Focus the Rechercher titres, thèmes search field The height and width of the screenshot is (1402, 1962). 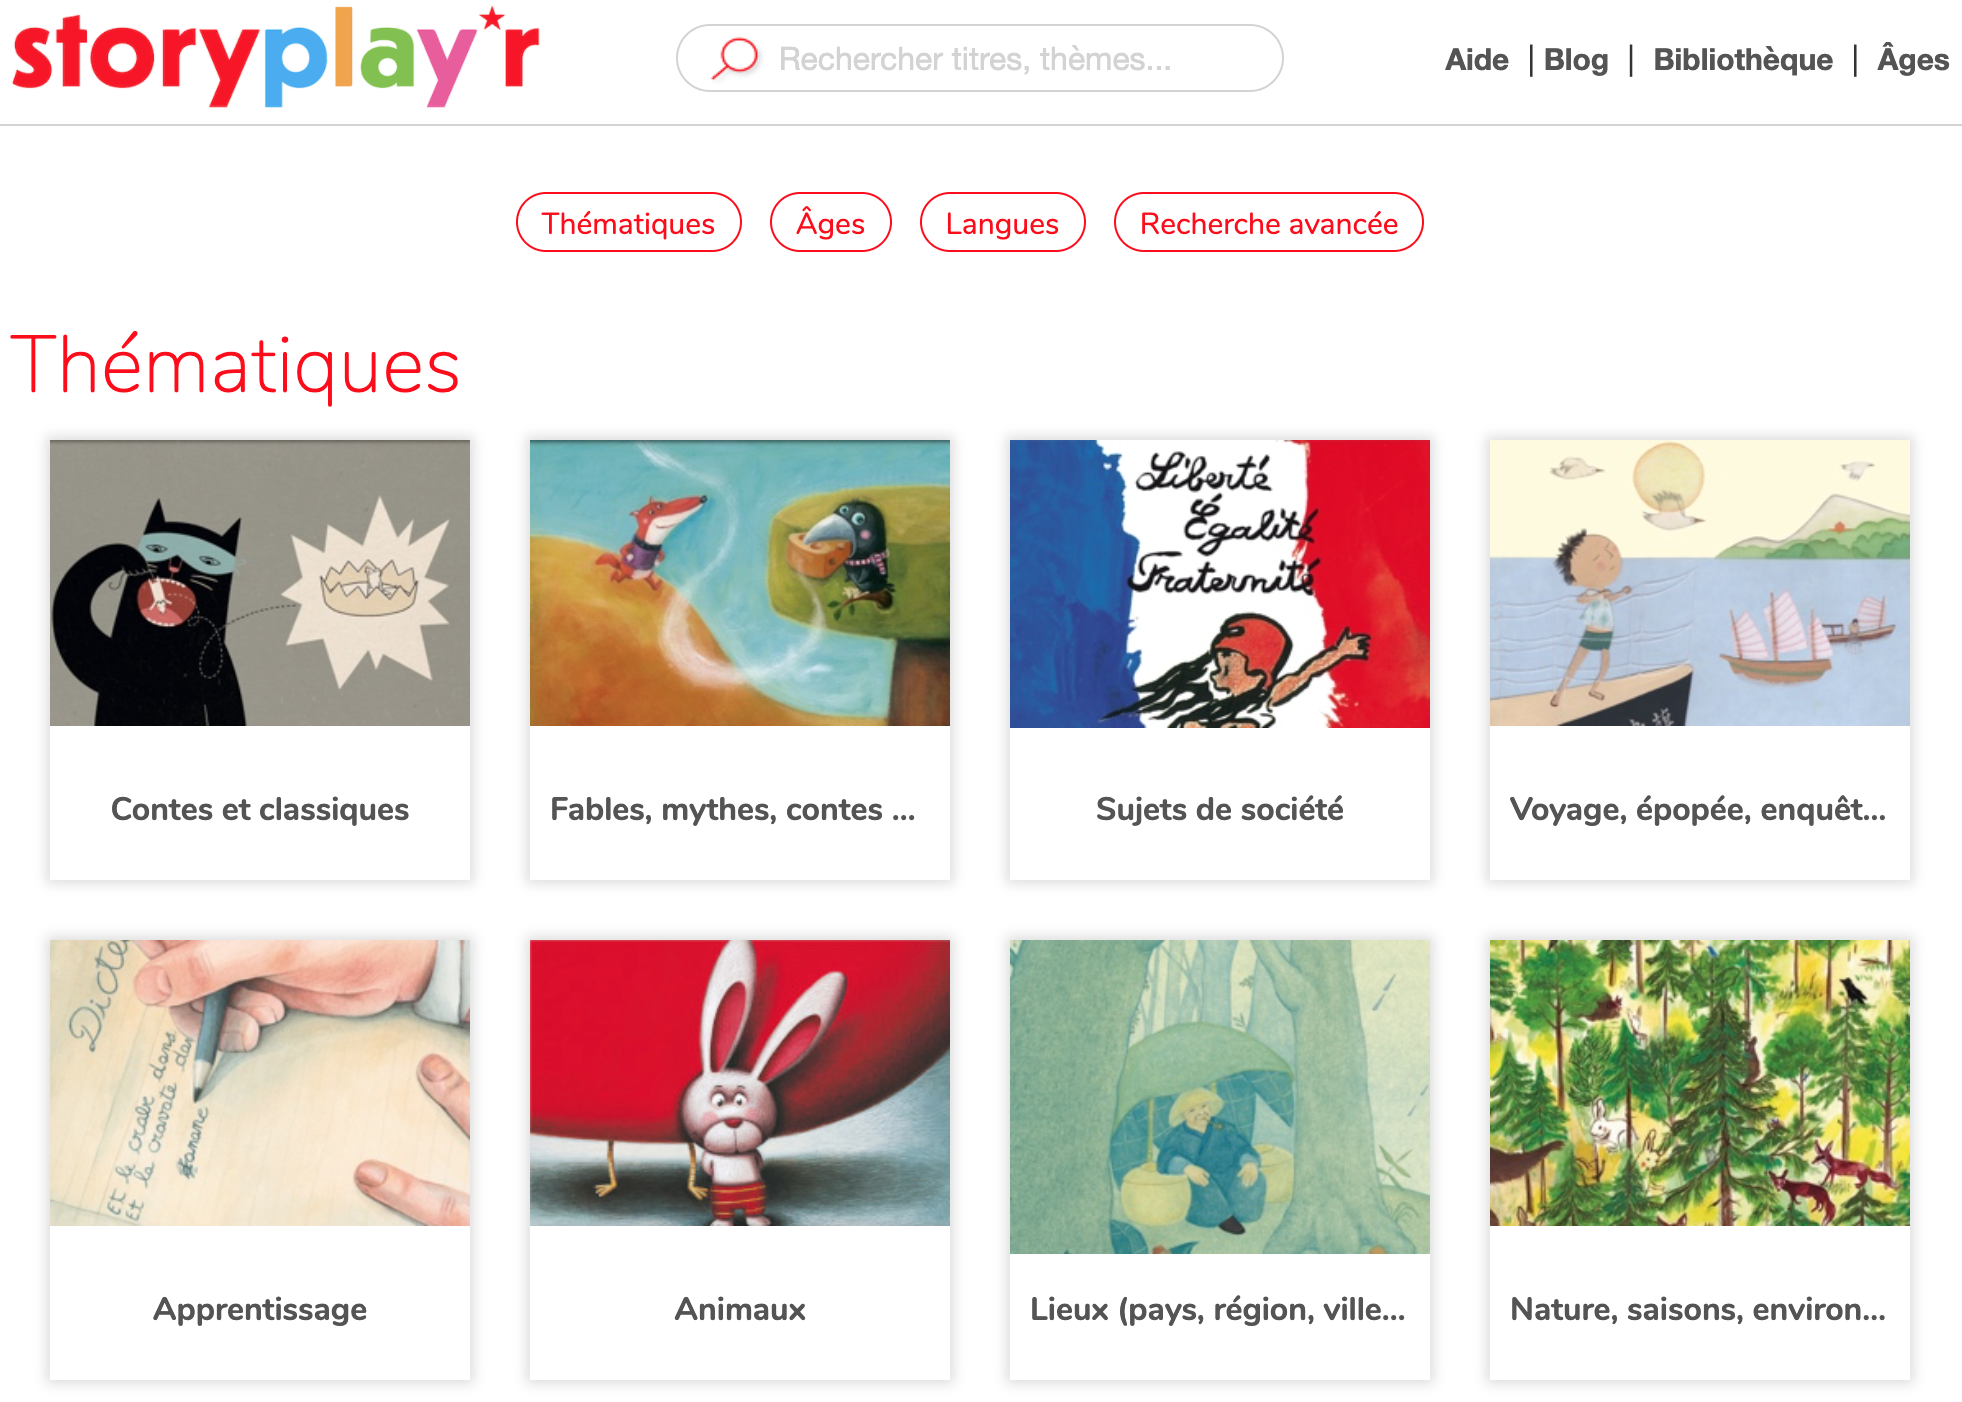[980, 58]
